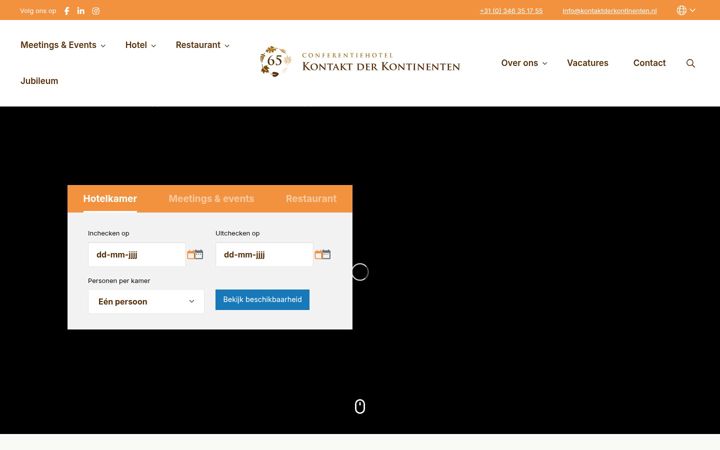Switch to Meetings & events tab
The width and height of the screenshot is (720, 450).
pos(211,199)
